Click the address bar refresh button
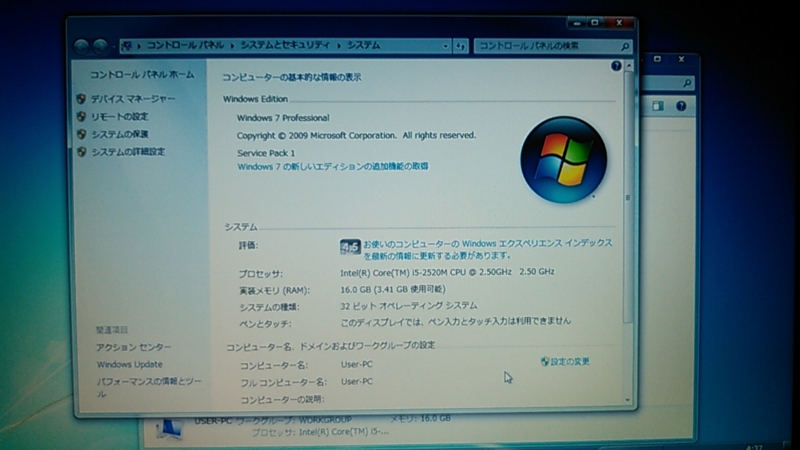 coord(461,46)
